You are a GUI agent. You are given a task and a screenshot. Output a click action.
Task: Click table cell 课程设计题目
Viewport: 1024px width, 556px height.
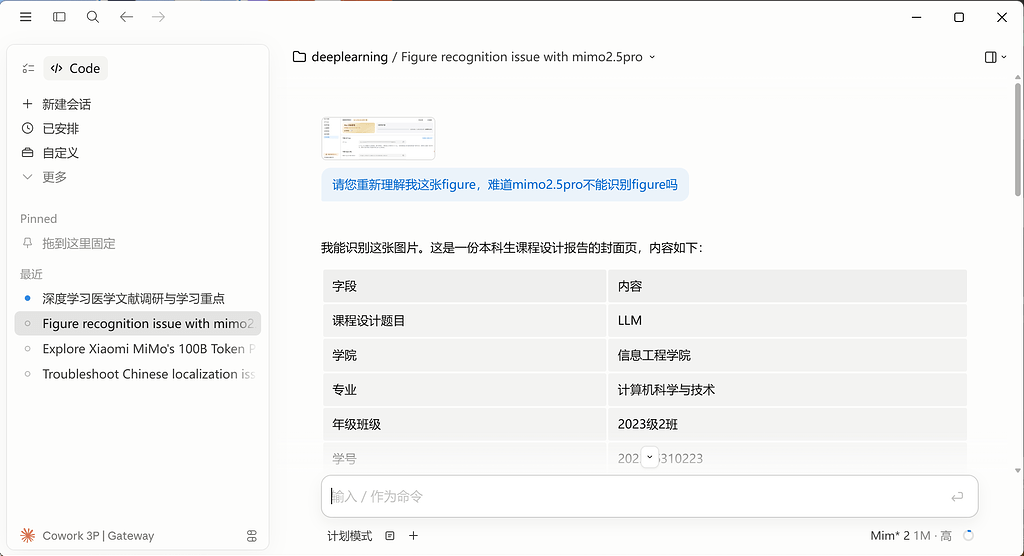(464, 320)
